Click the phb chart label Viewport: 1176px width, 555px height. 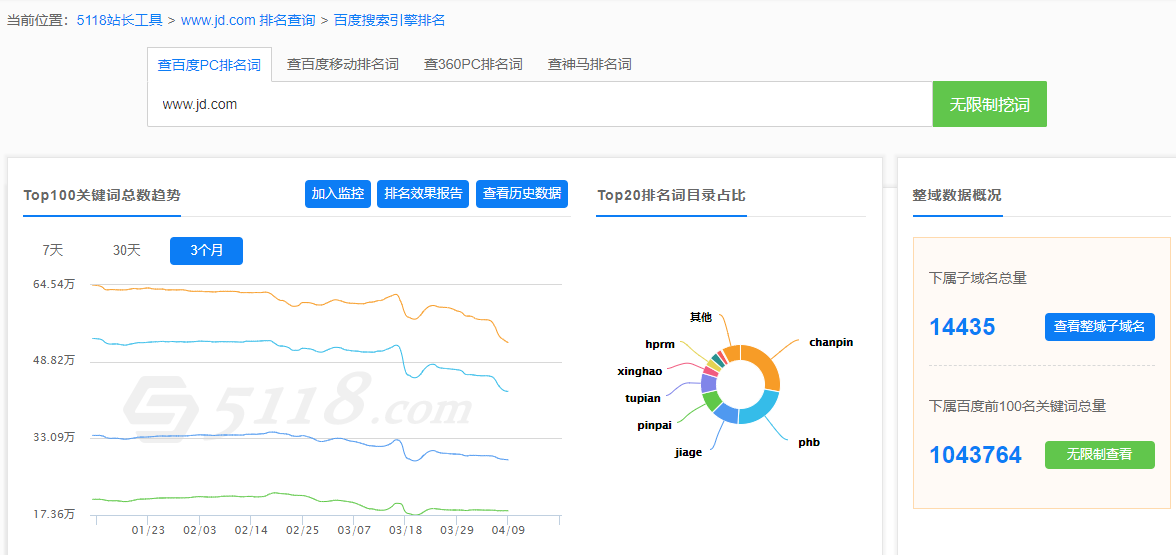coord(809,442)
